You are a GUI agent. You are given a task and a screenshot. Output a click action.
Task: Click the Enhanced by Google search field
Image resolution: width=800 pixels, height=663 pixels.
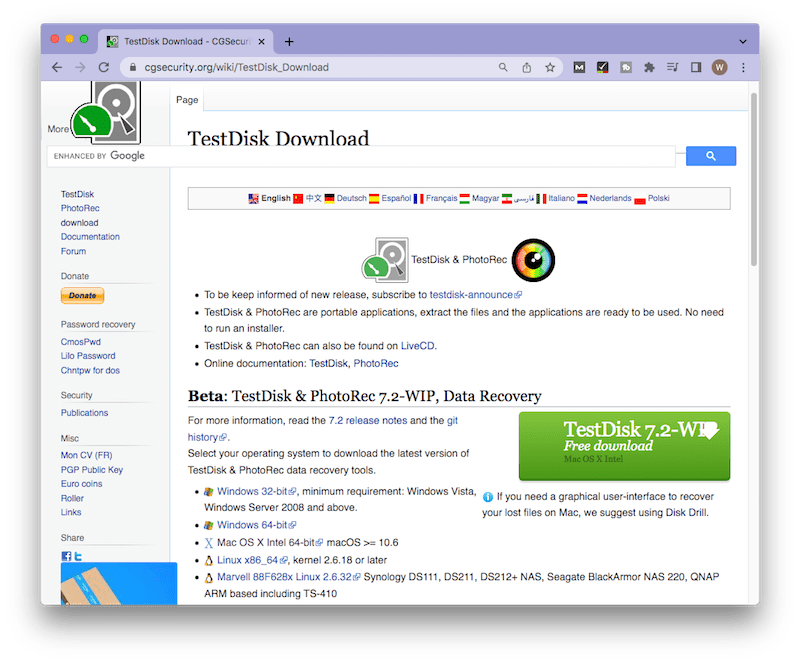click(361, 156)
